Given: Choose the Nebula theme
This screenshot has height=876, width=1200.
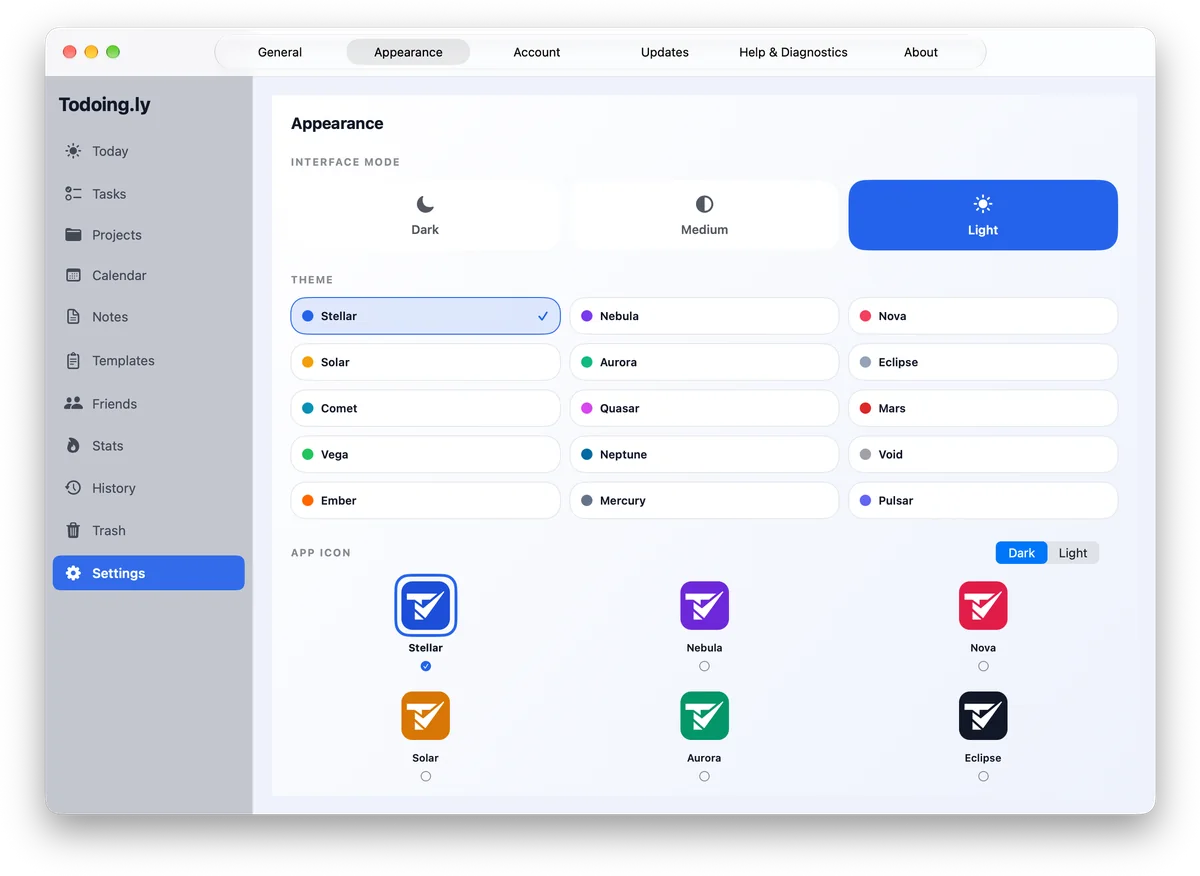Looking at the screenshot, I should click(x=704, y=316).
